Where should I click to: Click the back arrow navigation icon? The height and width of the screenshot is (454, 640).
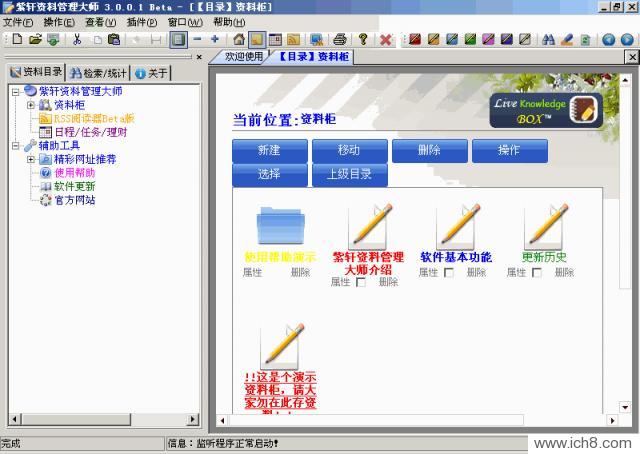pos(609,40)
